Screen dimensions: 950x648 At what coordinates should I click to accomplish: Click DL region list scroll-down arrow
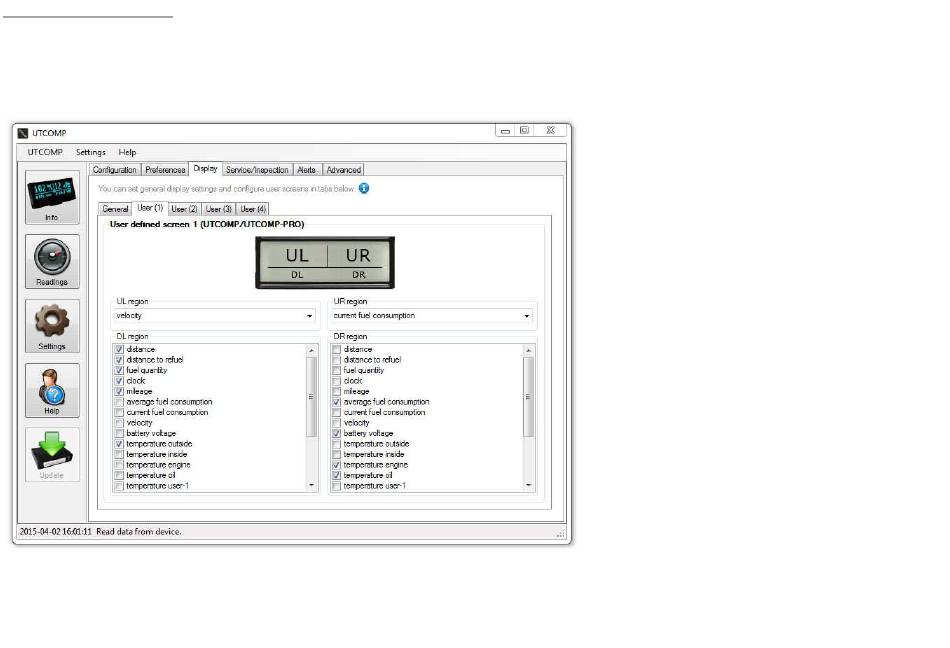point(311,485)
